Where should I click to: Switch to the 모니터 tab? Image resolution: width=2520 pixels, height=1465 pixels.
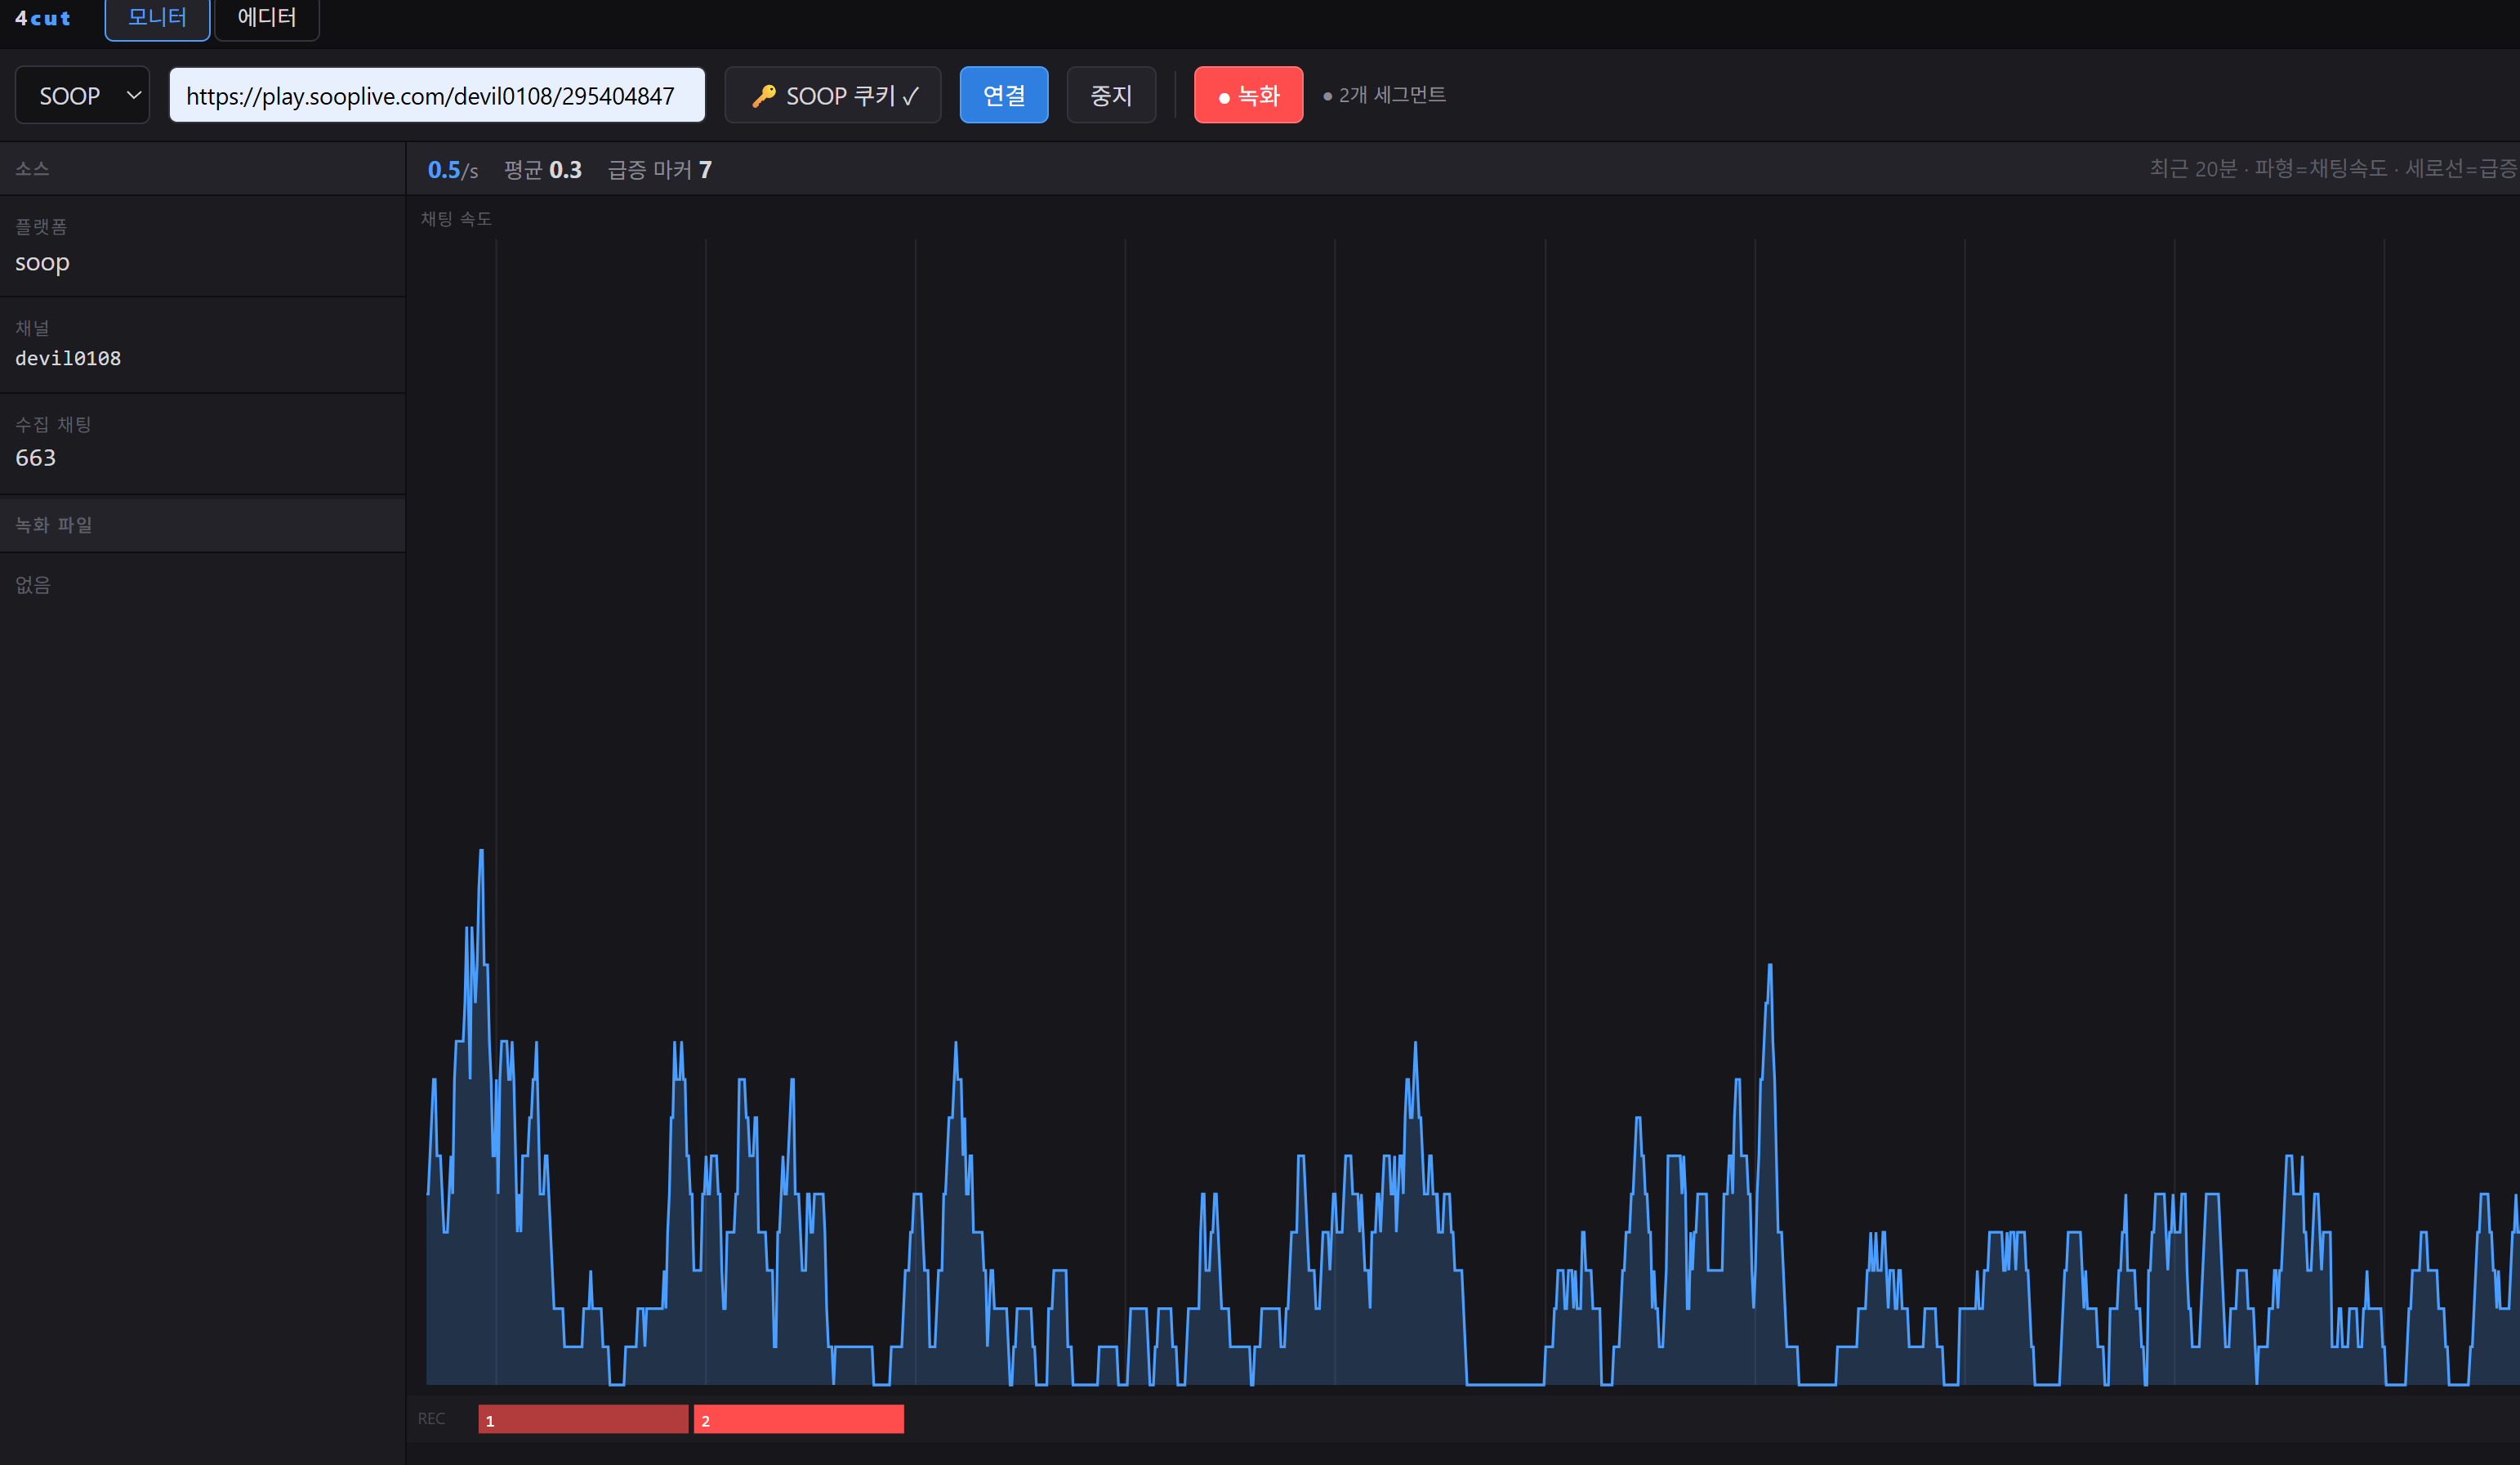coord(157,18)
